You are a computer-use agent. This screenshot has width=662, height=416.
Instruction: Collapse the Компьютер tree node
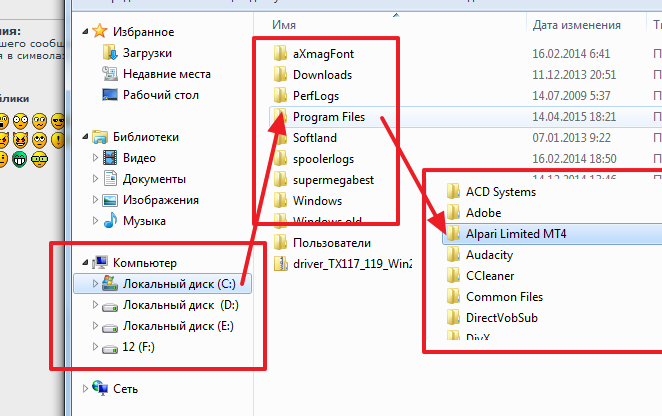click(84, 263)
